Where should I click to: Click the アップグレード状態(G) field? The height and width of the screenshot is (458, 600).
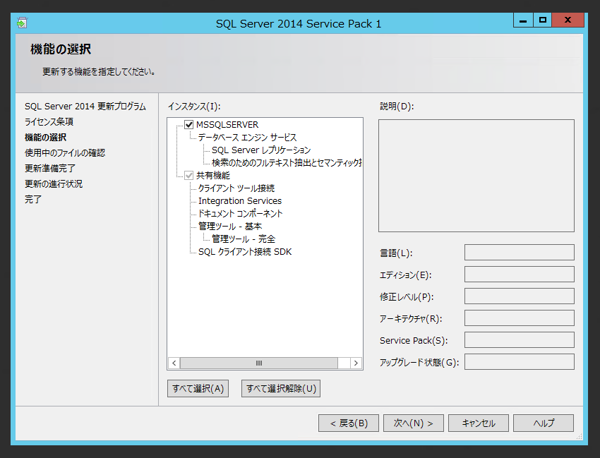519,362
